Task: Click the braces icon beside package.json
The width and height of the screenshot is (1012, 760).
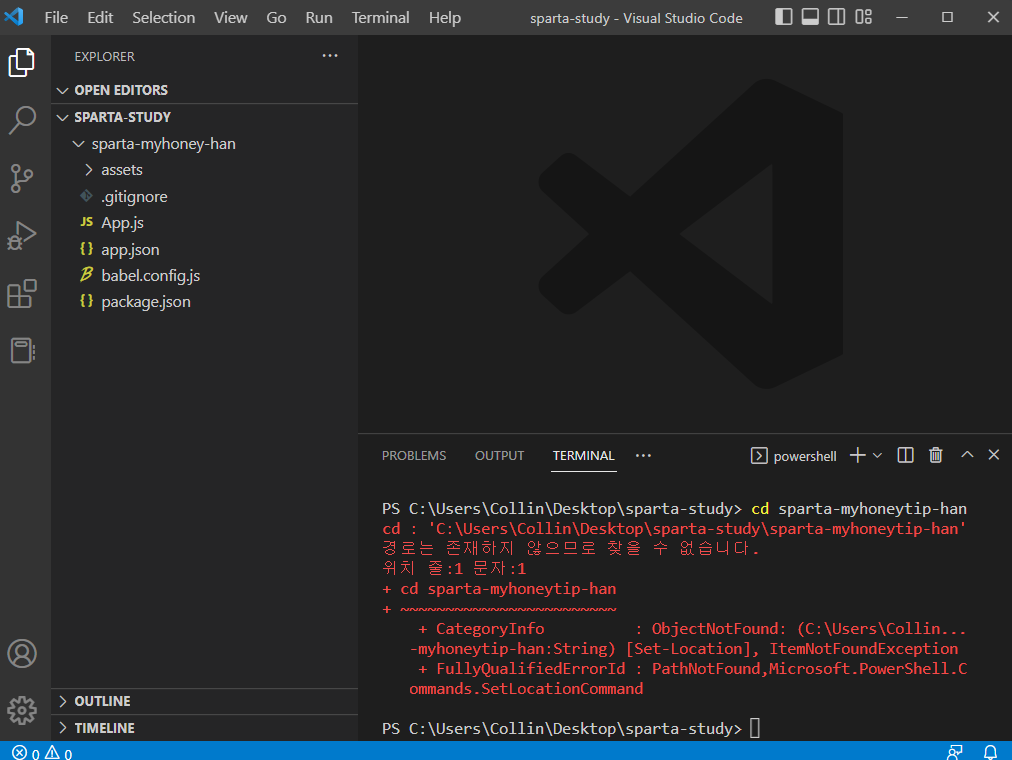Action: [x=86, y=301]
